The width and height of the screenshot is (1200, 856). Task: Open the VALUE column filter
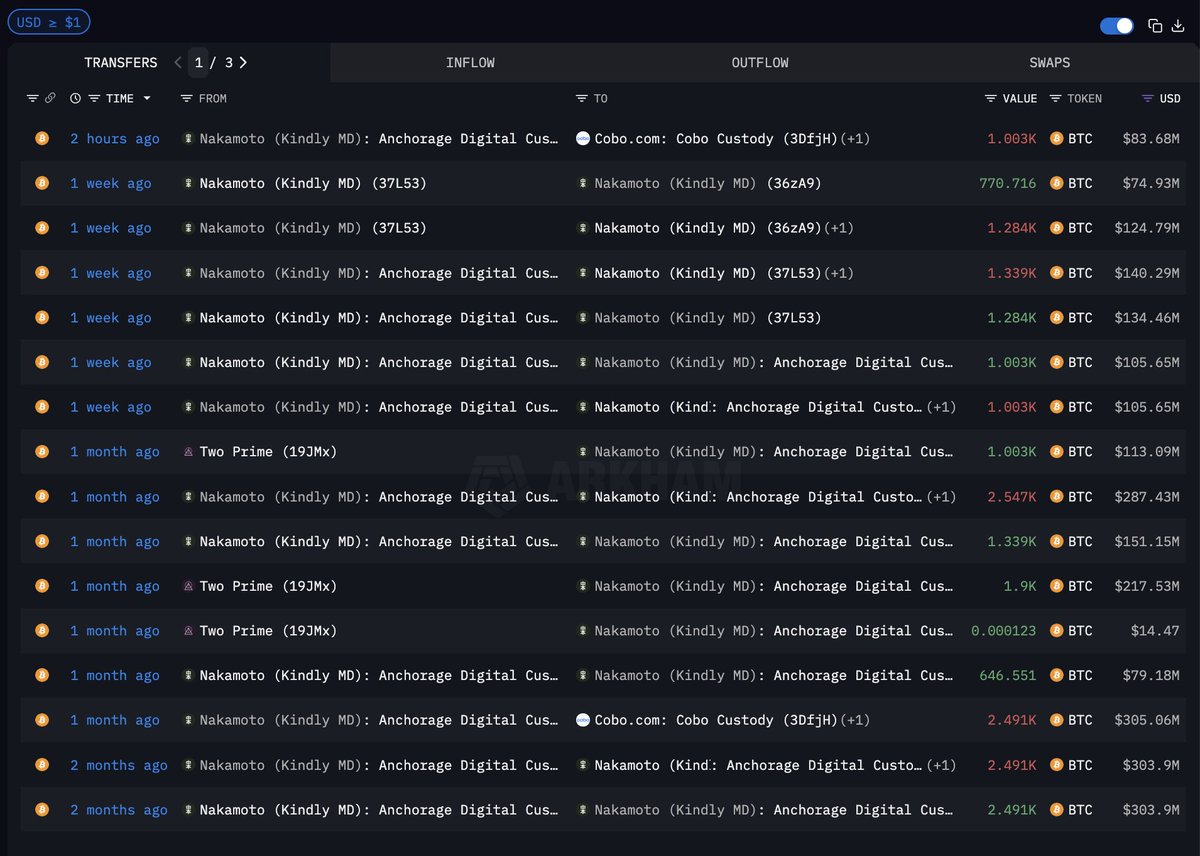pos(991,98)
